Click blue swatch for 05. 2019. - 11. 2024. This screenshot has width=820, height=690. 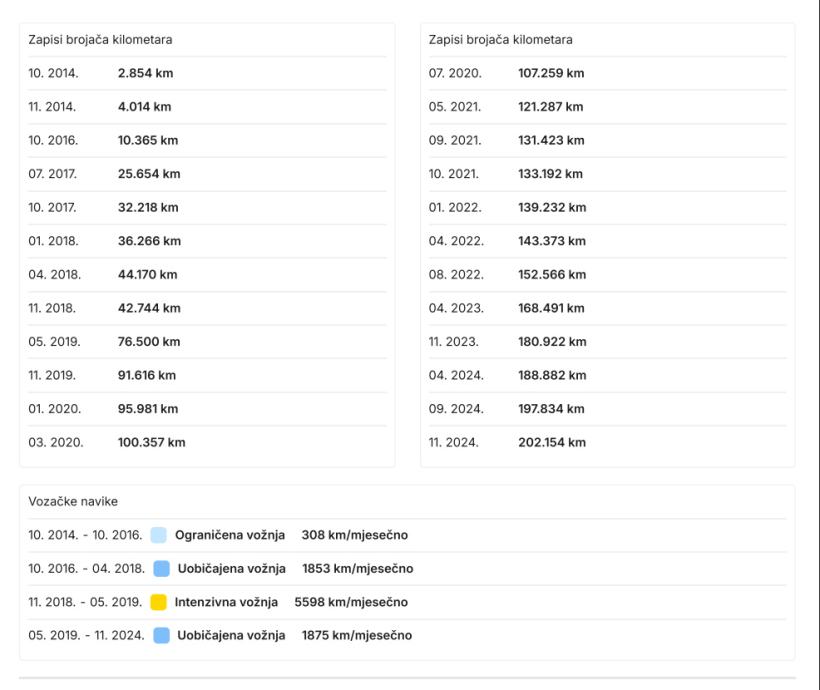(162, 635)
